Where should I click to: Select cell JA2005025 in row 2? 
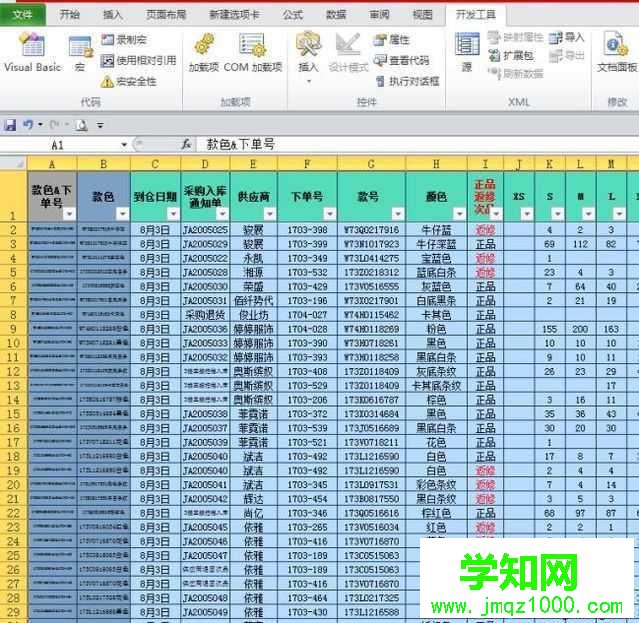pos(205,230)
